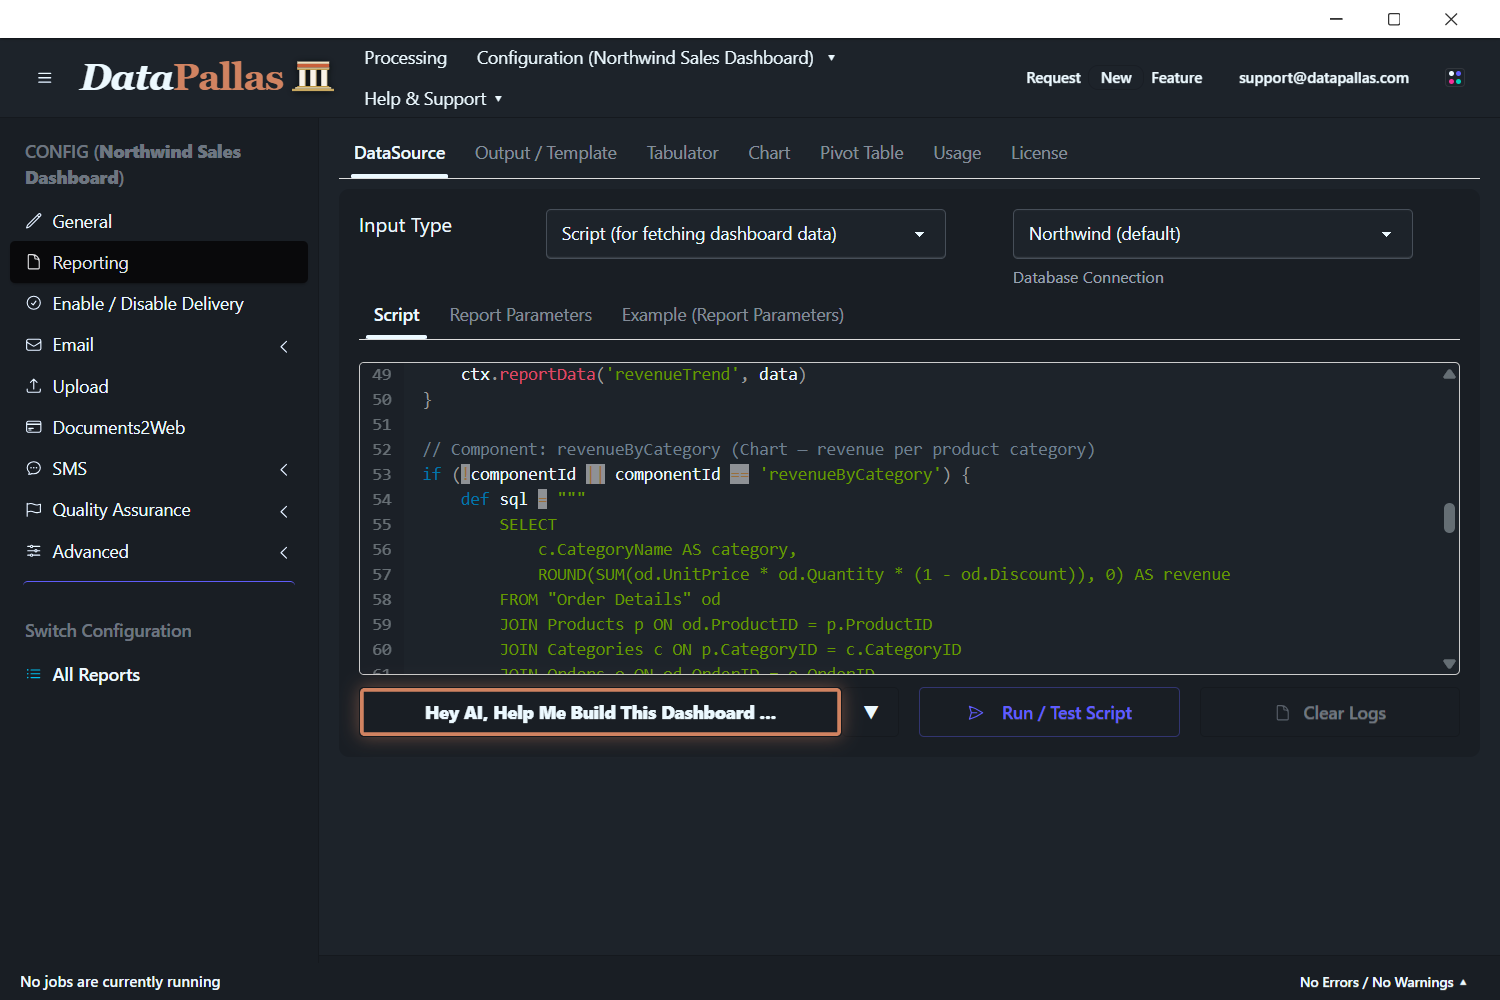
Task: Expand the Email submenu chevron
Action: pyautogui.click(x=284, y=346)
